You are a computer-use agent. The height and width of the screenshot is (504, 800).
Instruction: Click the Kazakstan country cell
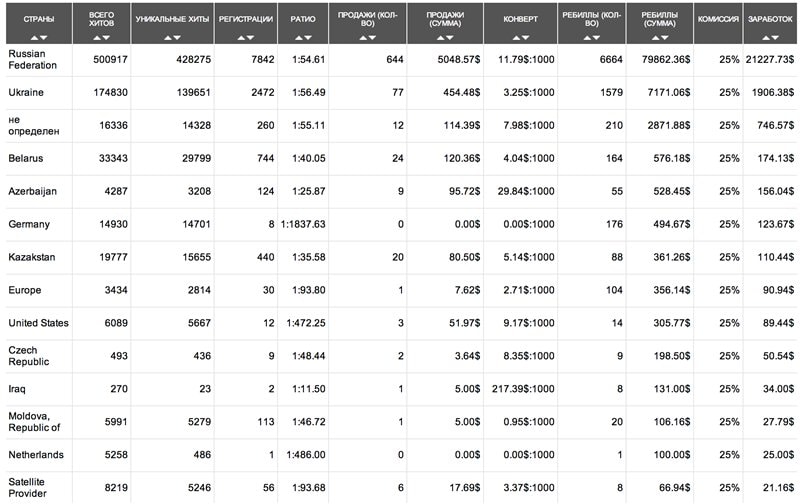[31, 258]
